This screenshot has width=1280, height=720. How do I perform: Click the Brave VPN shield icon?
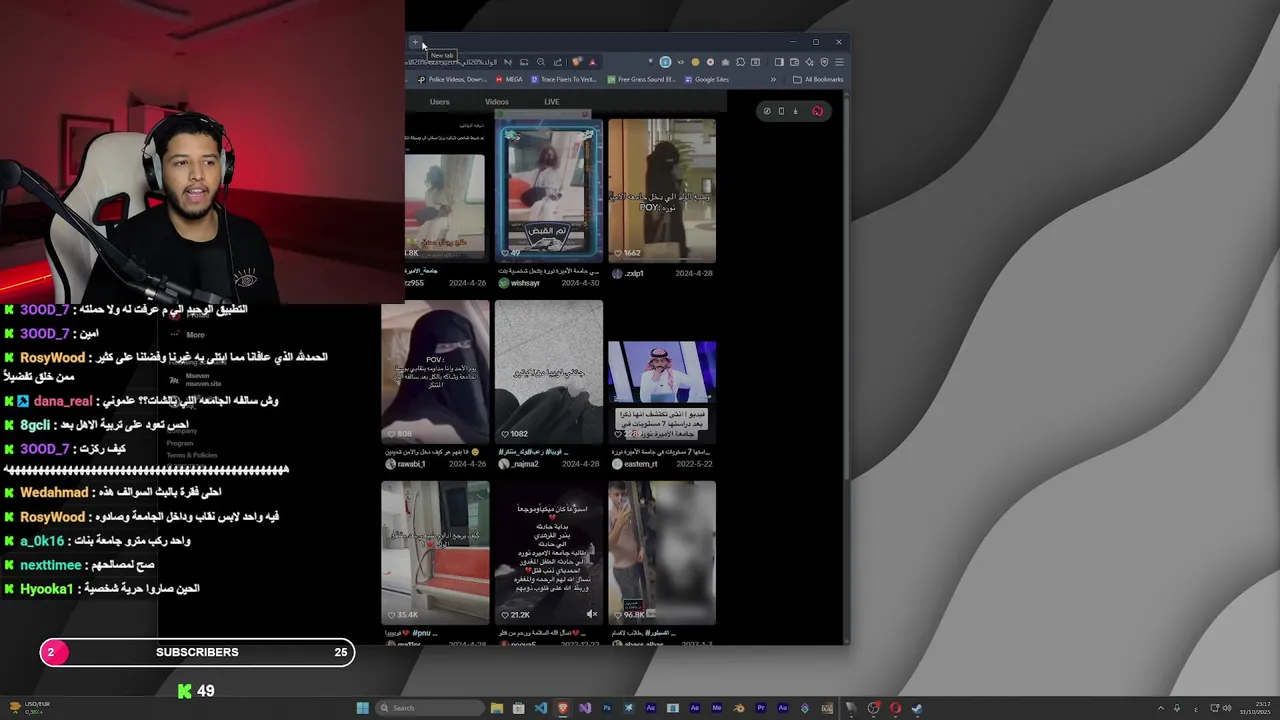[824, 62]
